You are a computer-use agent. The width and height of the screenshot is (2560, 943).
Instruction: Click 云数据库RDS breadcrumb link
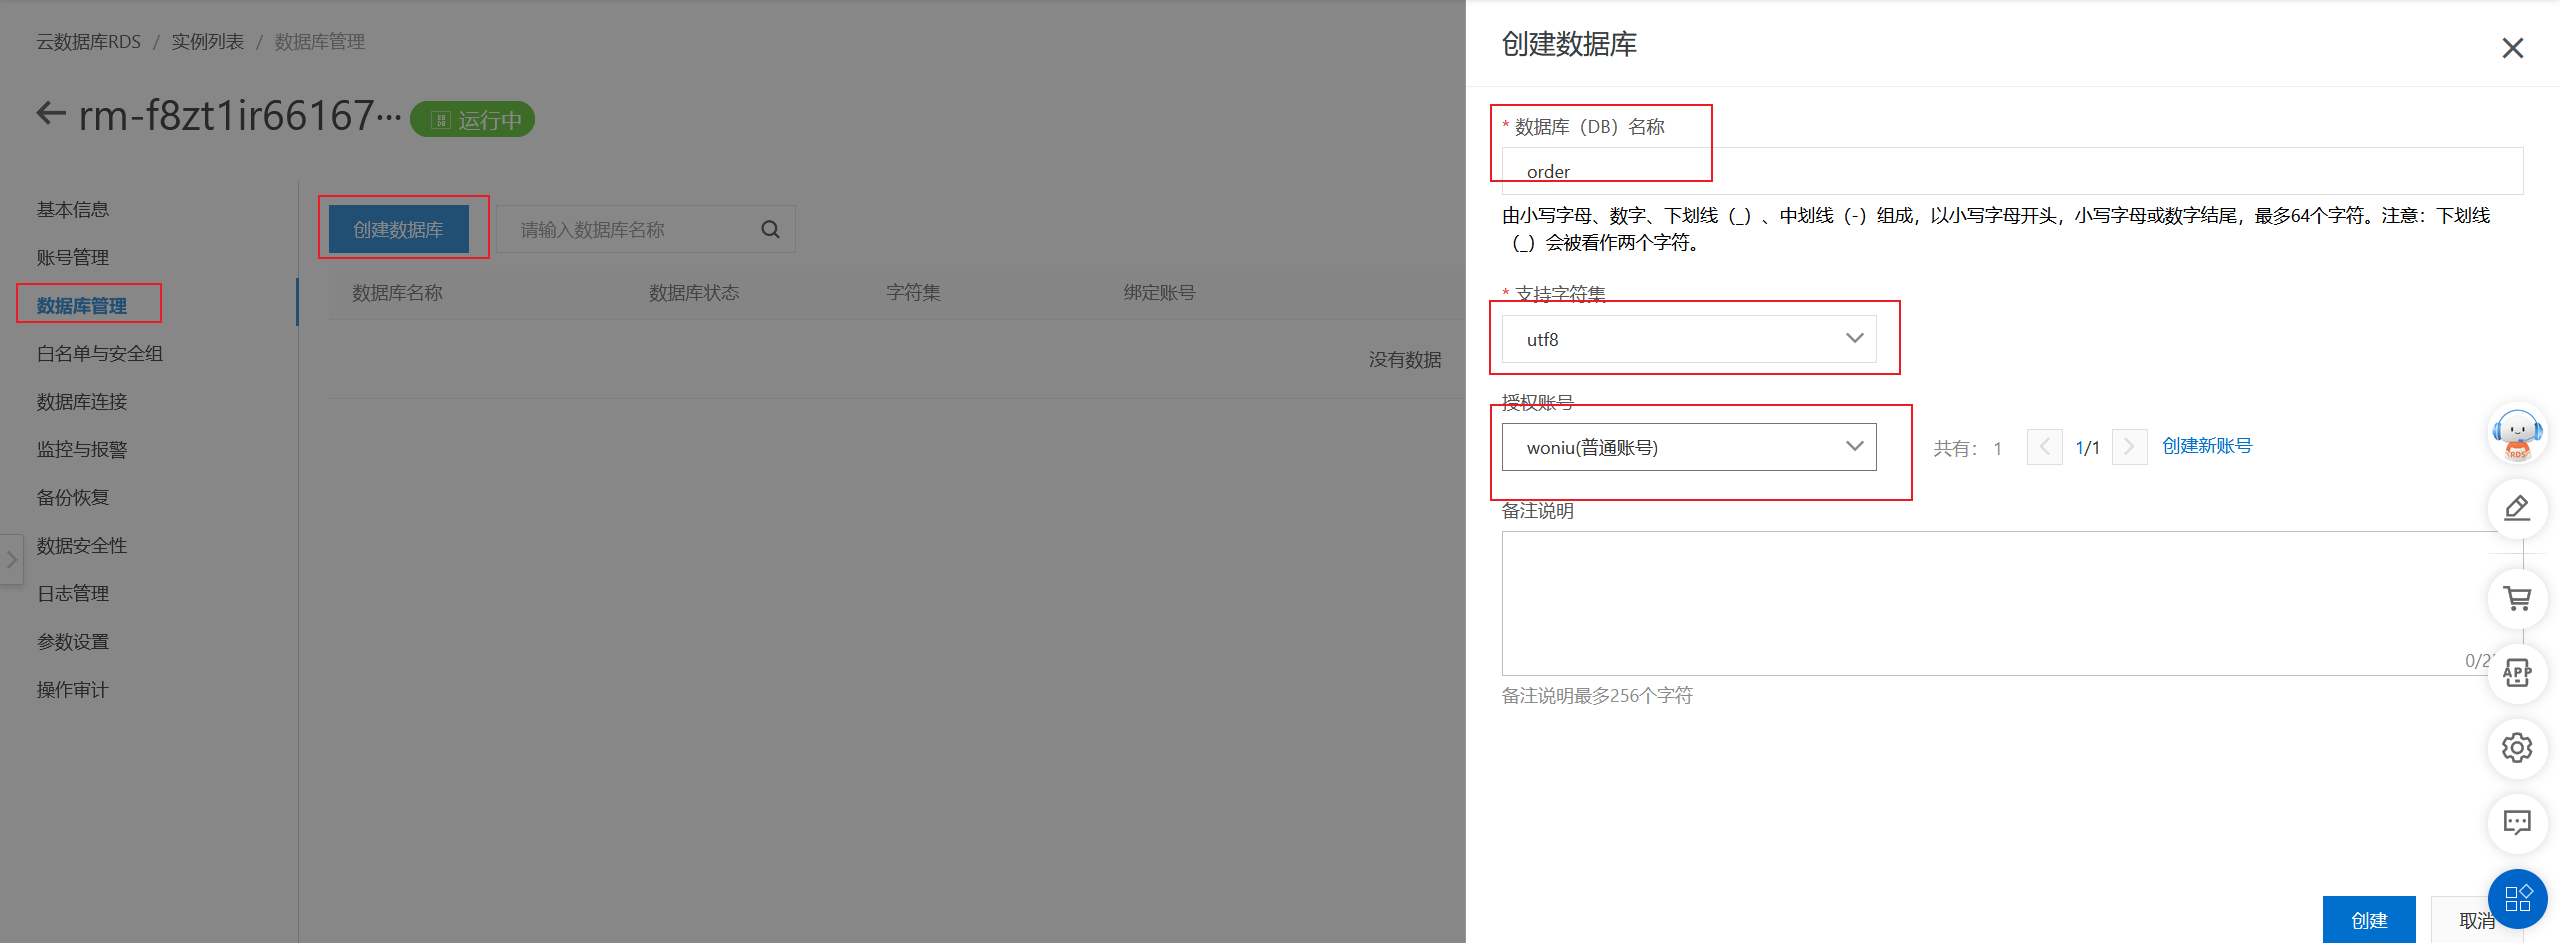point(89,42)
